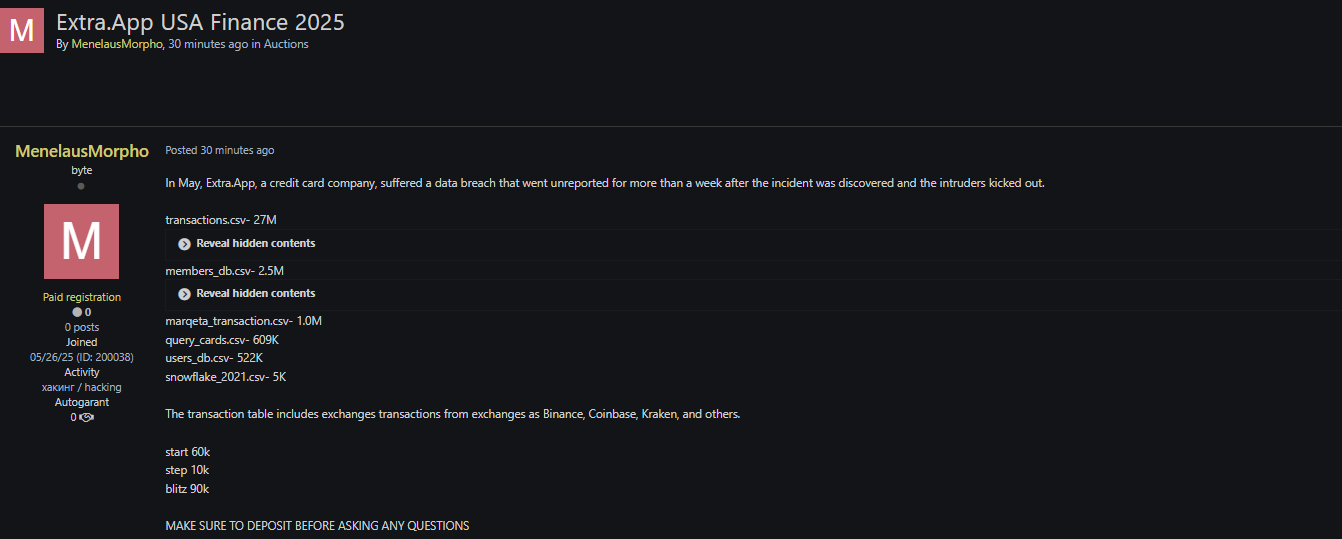Click the circular arrow icon under transactions.csv

pos(185,244)
